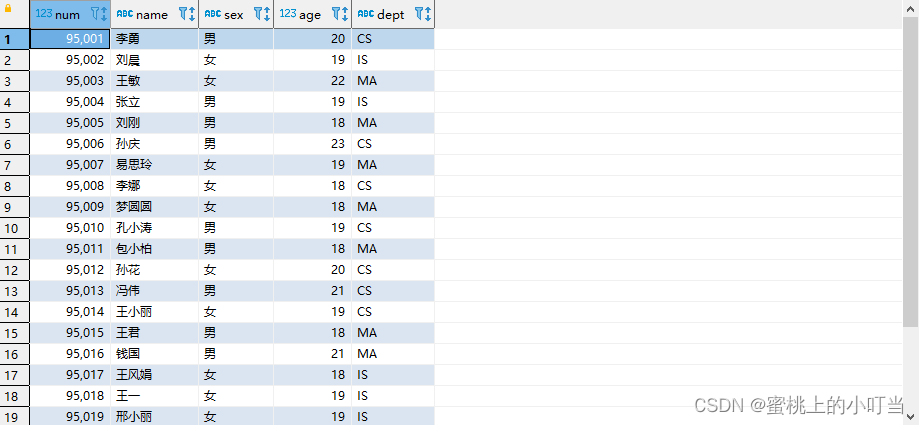Click the age cell 23 in 孙庆's row

[313, 144]
